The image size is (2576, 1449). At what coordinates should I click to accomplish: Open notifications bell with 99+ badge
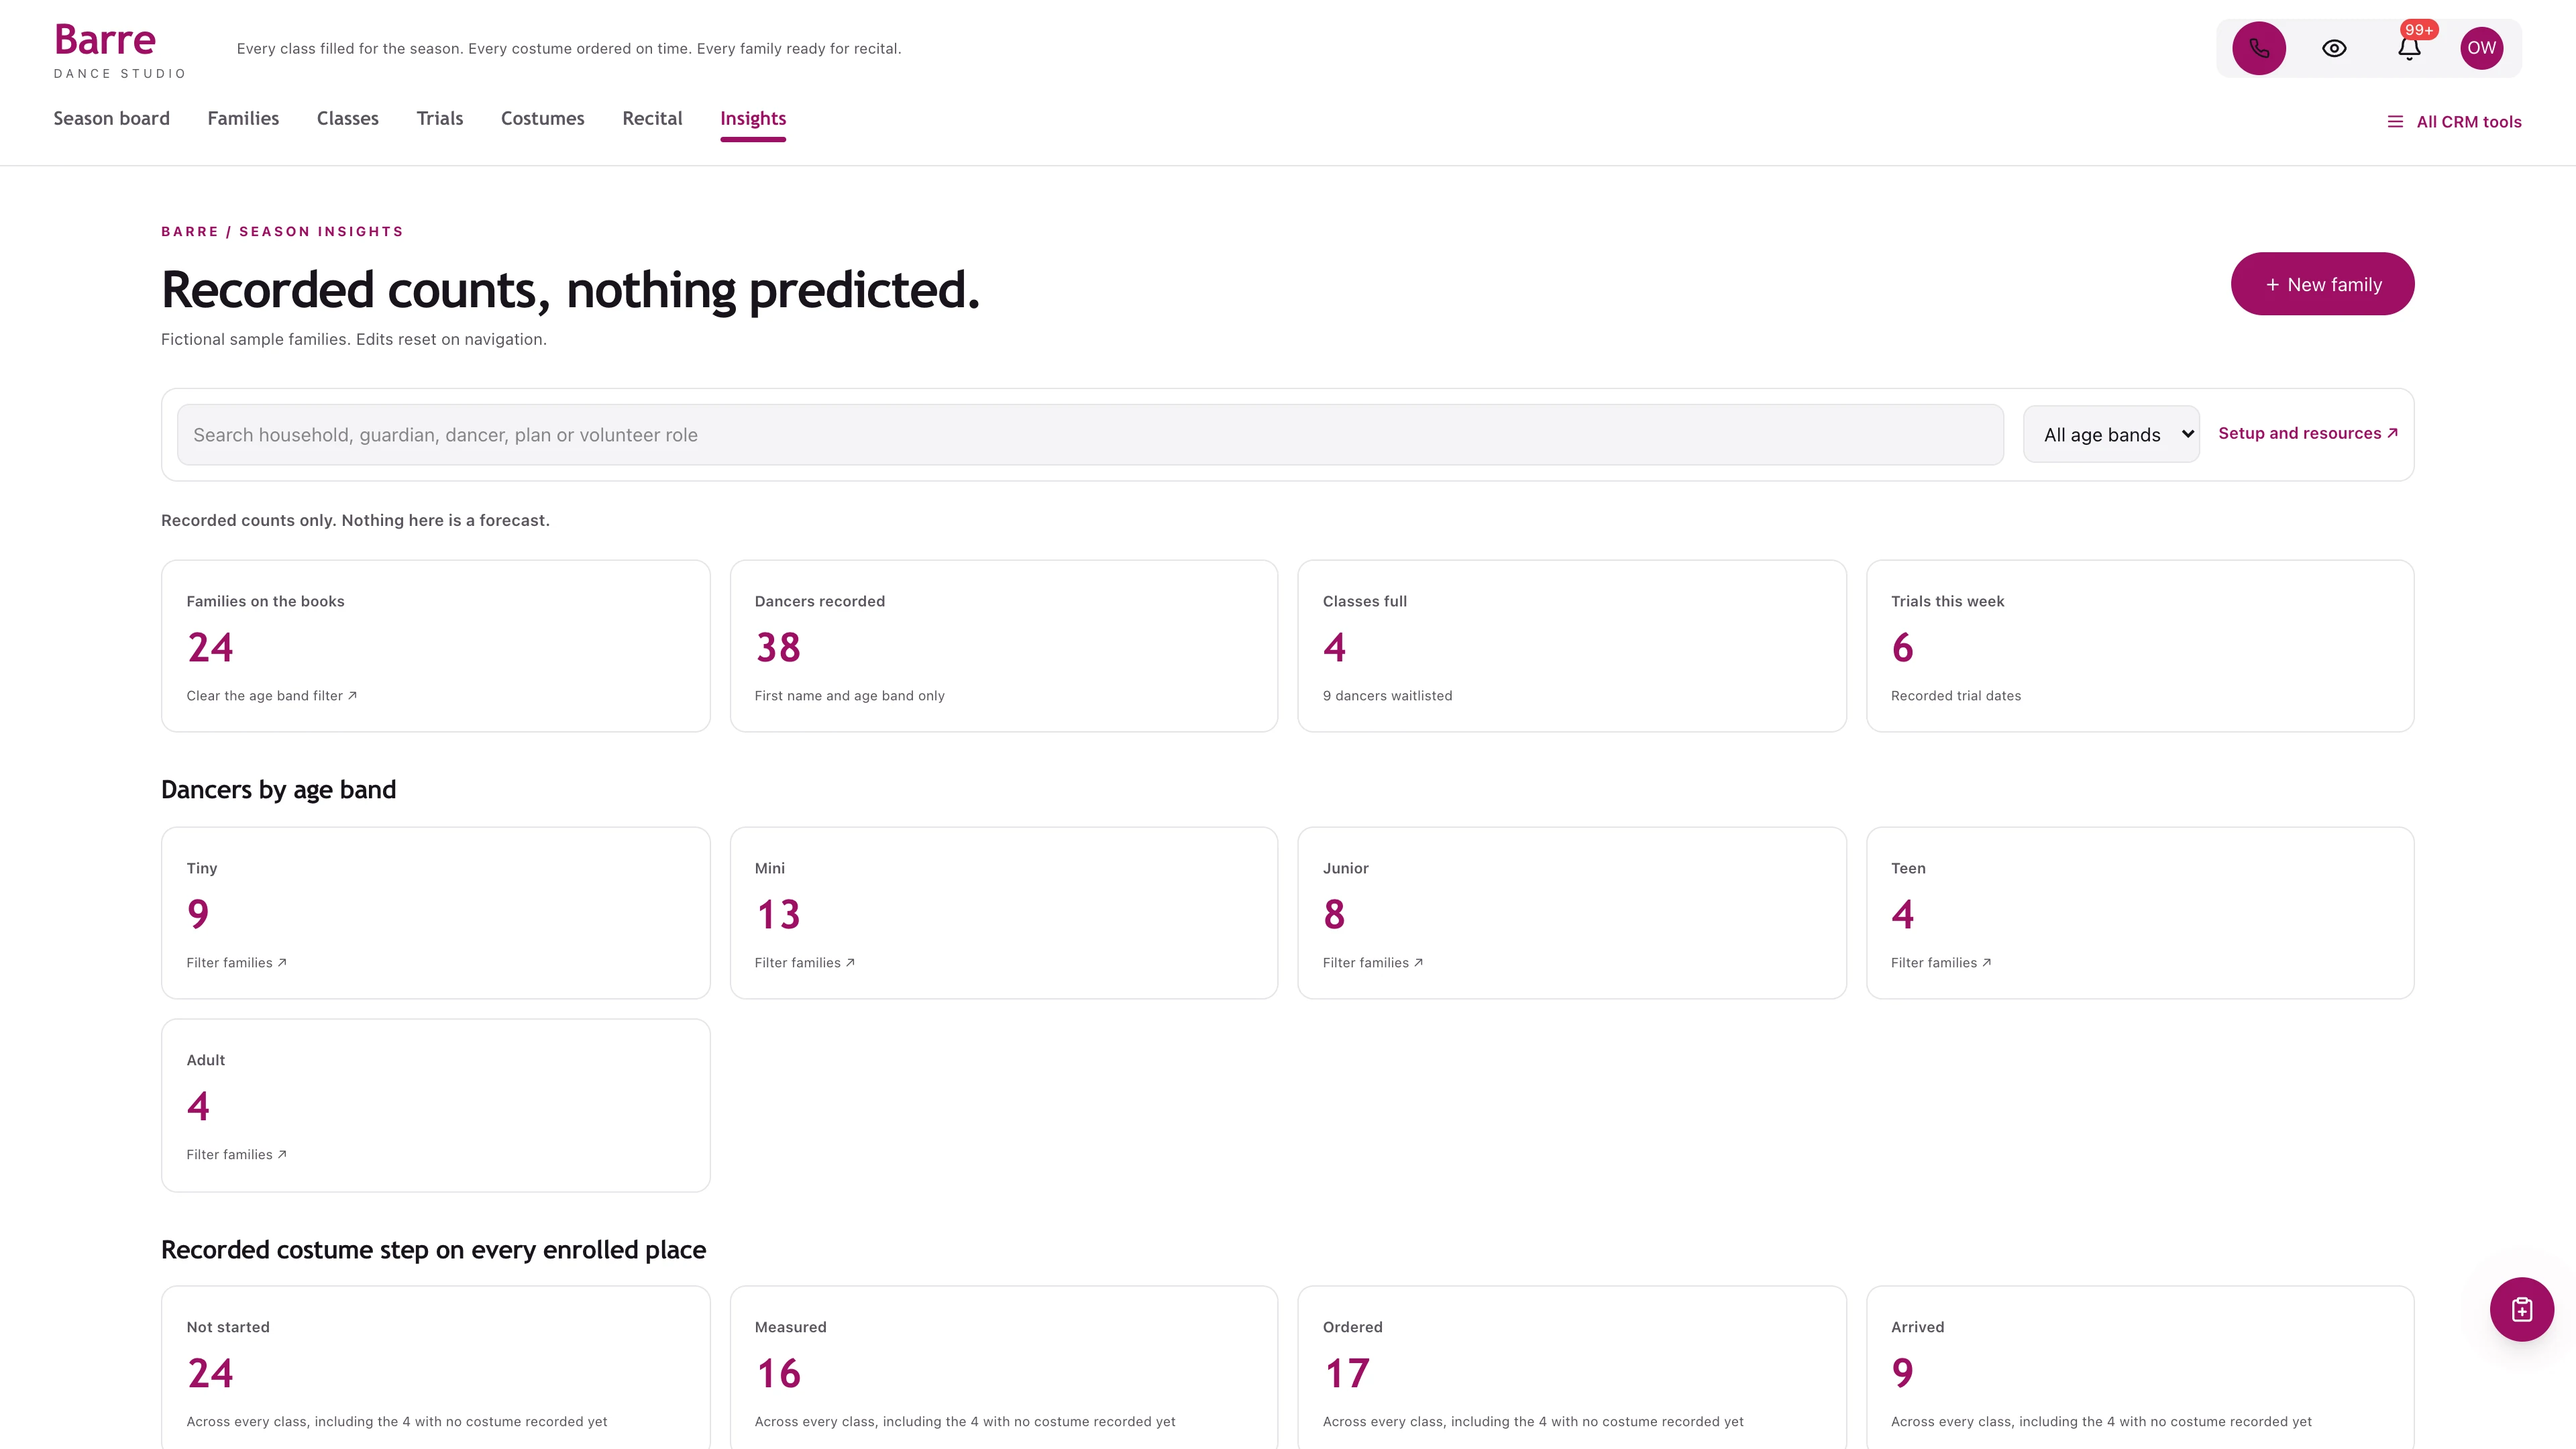(2409, 48)
